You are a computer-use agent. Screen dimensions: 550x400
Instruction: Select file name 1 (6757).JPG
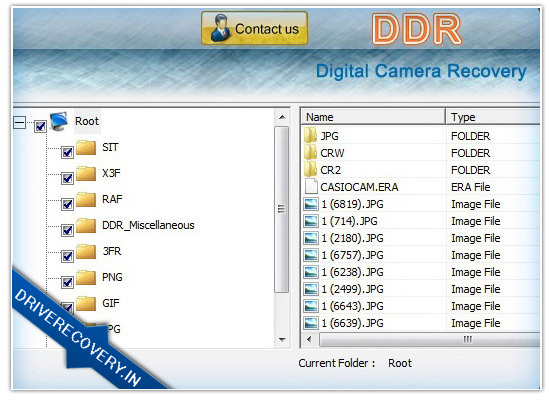[x=352, y=255]
